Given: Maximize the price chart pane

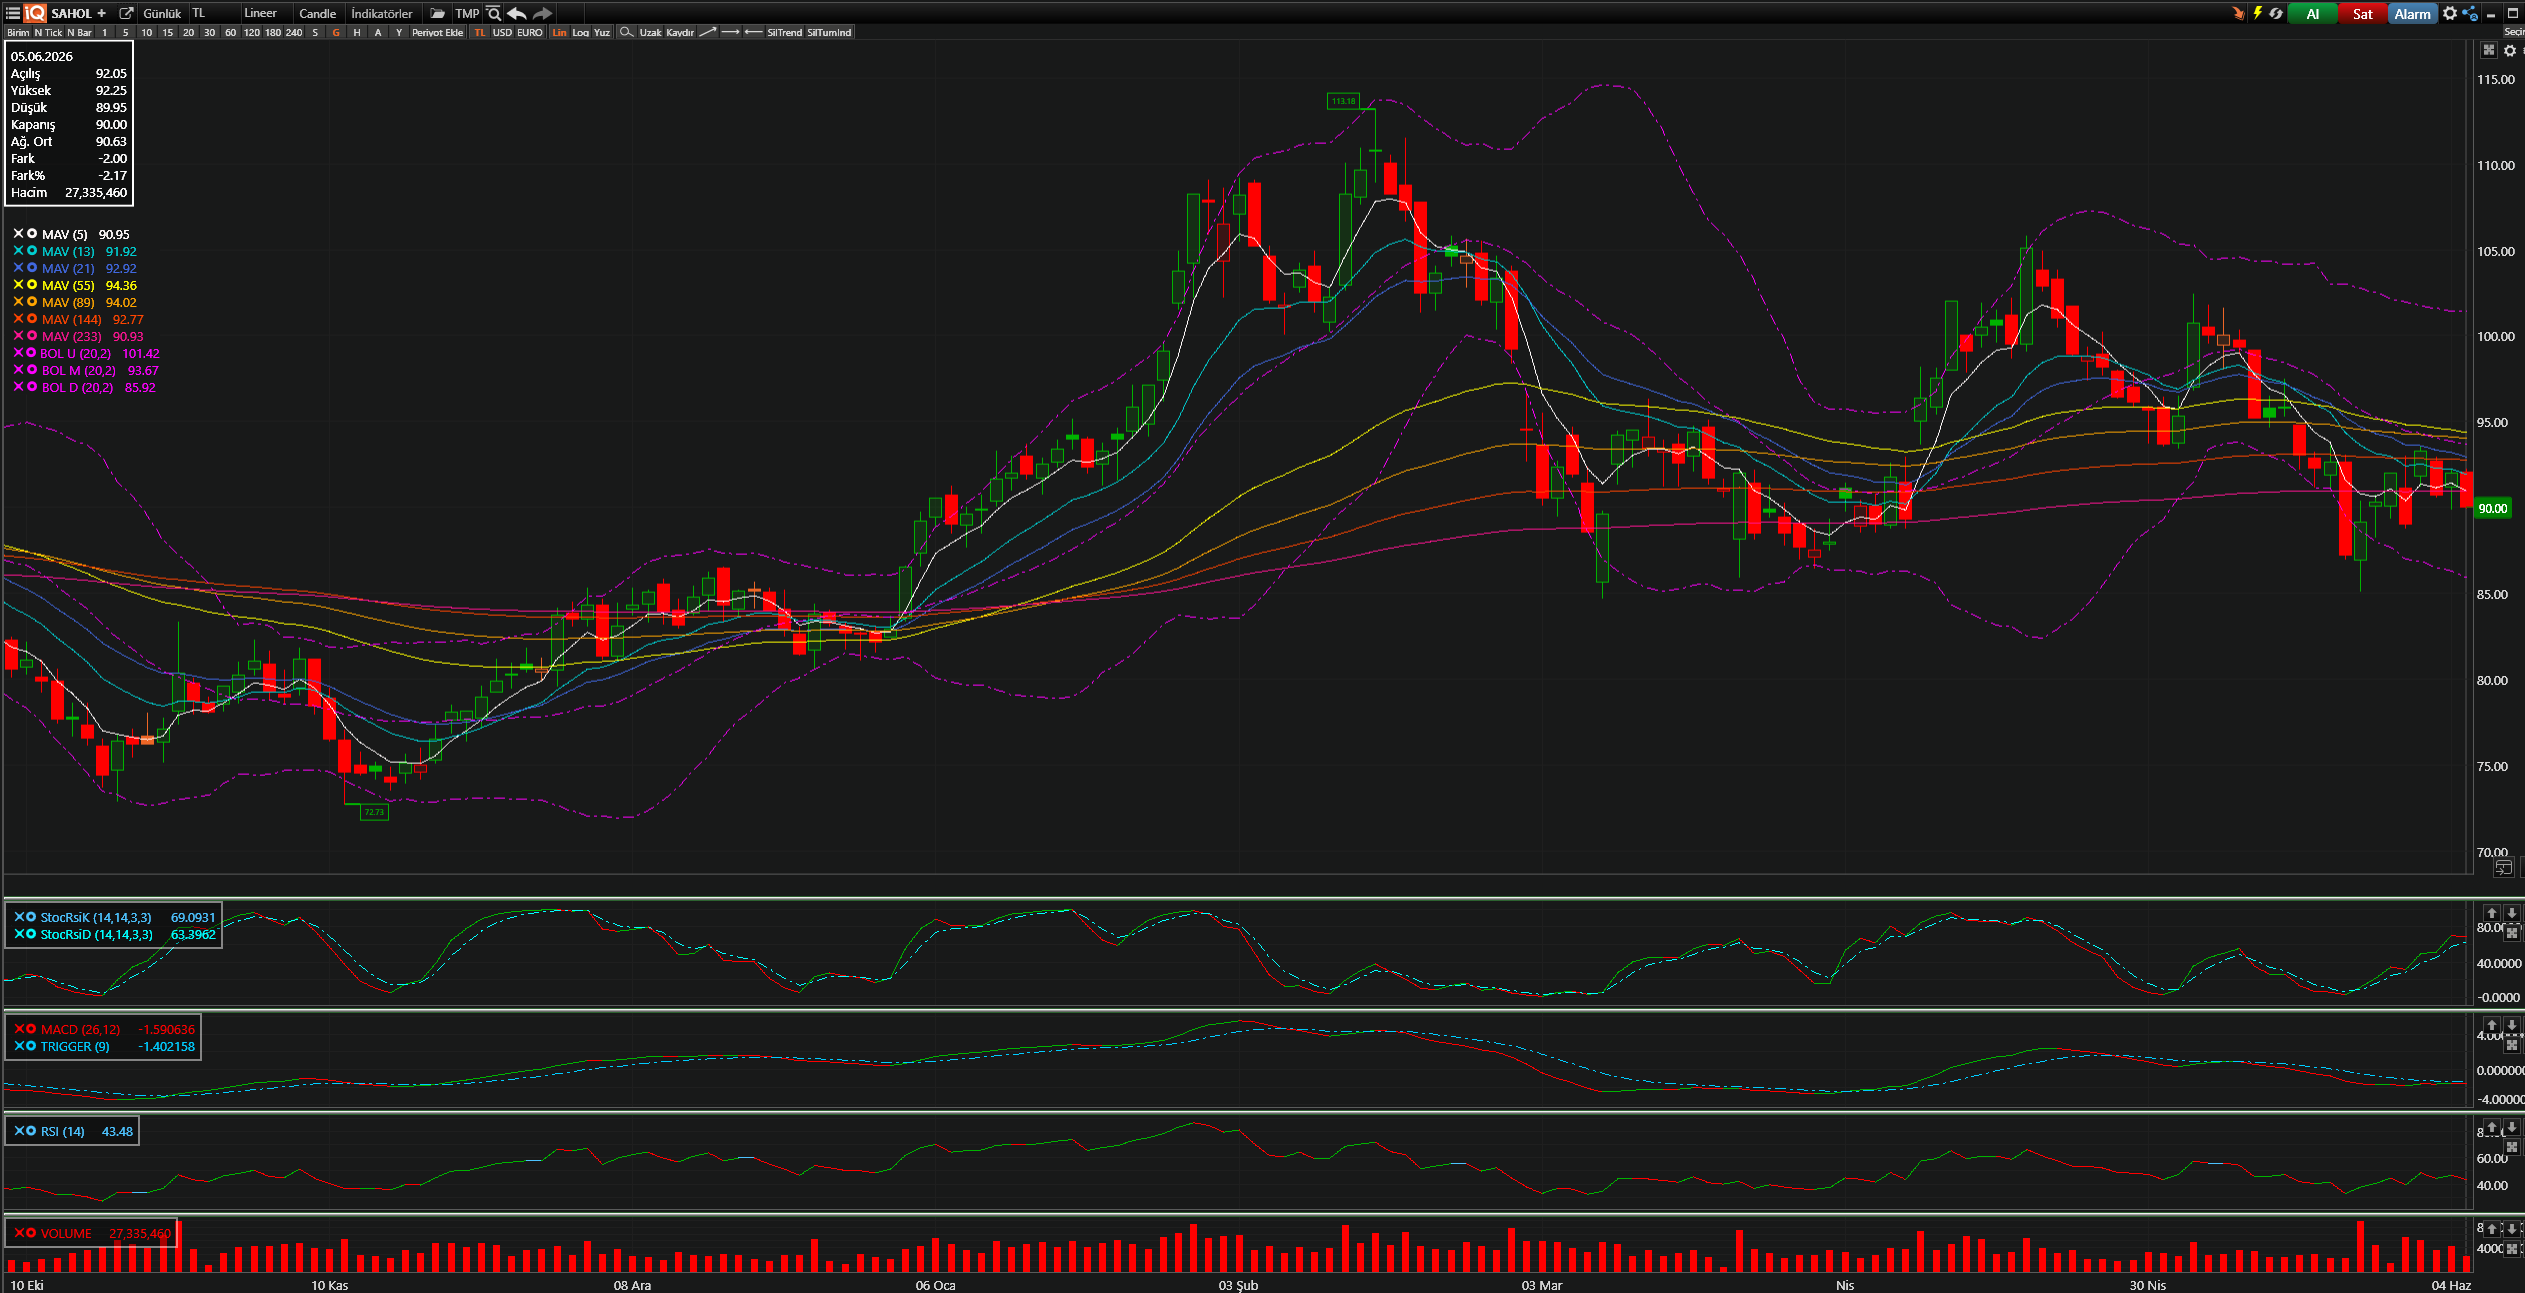Looking at the screenshot, I should 2489,50.
